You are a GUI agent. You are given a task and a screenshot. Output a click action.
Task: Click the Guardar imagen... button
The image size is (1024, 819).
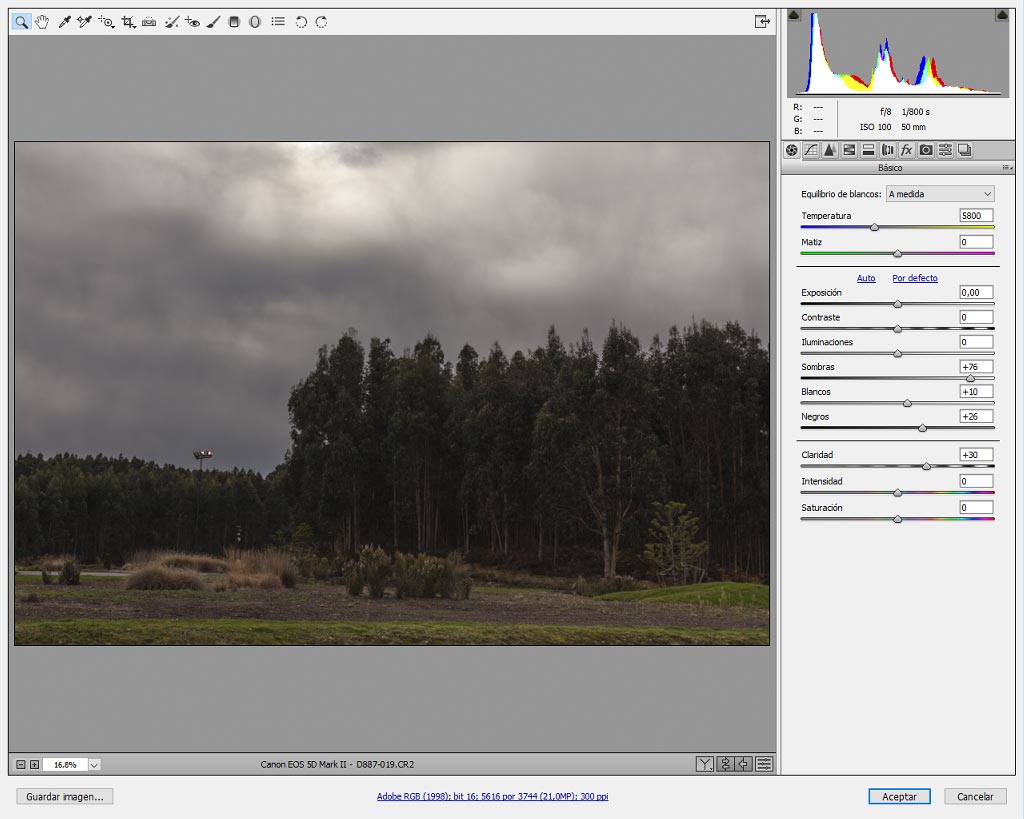coord(65,797)
